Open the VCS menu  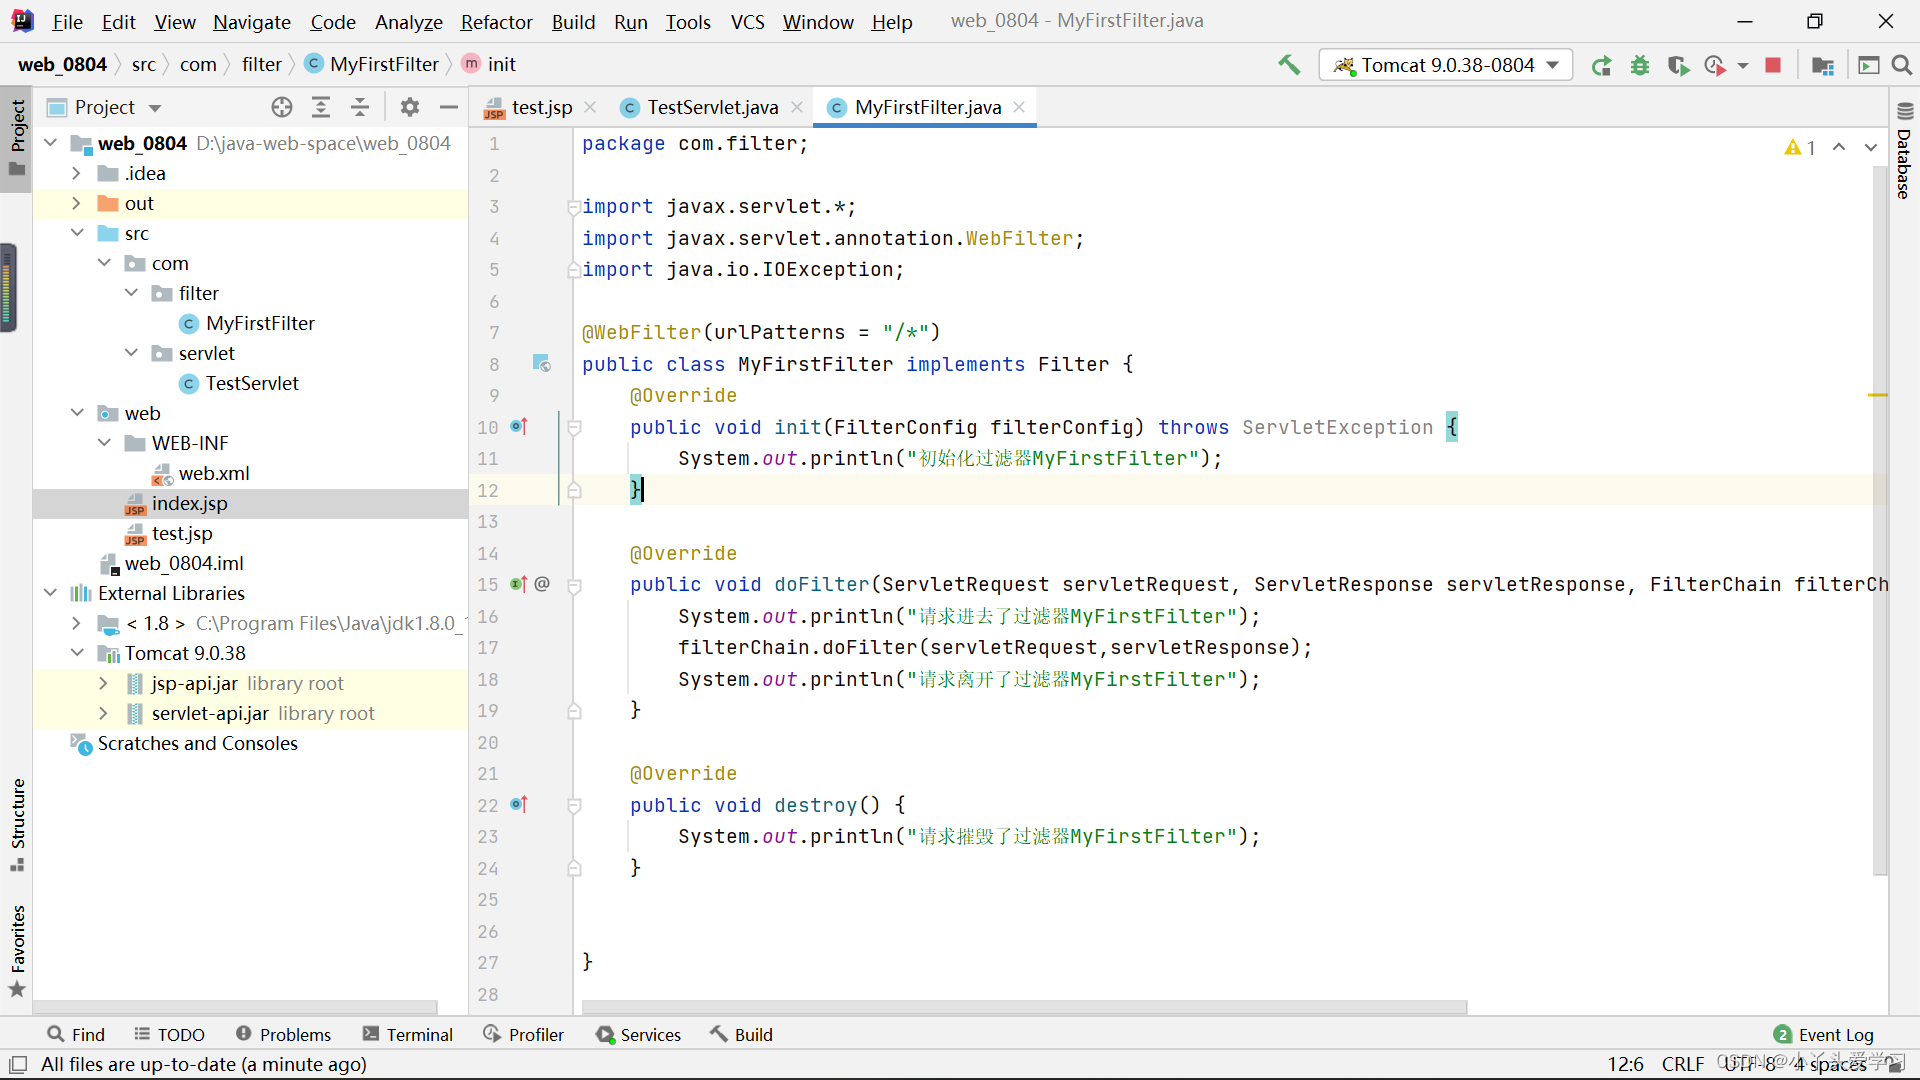click(x=747, y=21)
